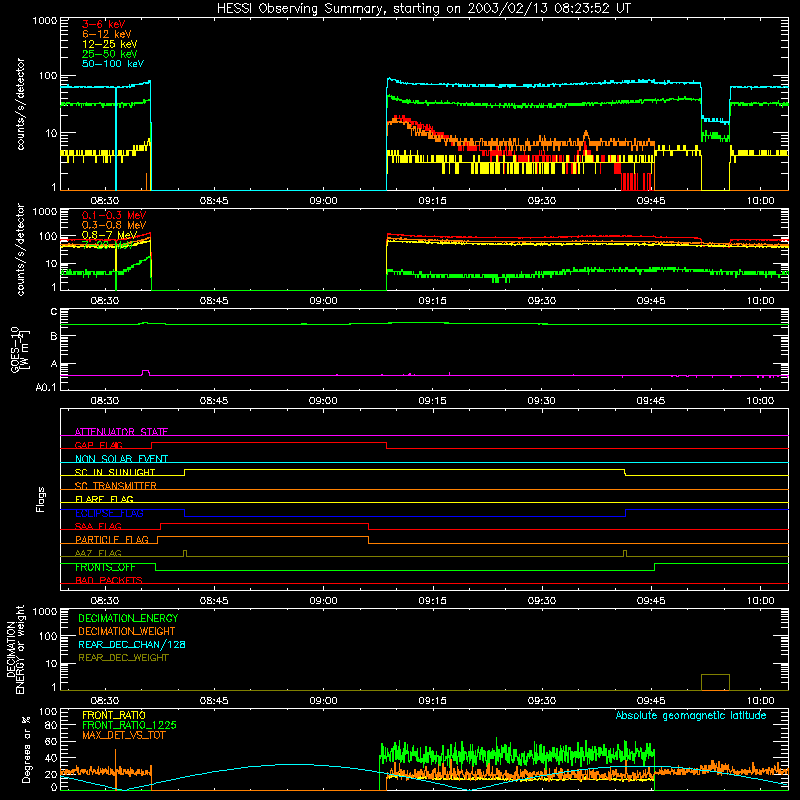Select the NON_SOLAR_EVENT flag label
Screen dimensions: 800x800
click(x=121, y=459)
